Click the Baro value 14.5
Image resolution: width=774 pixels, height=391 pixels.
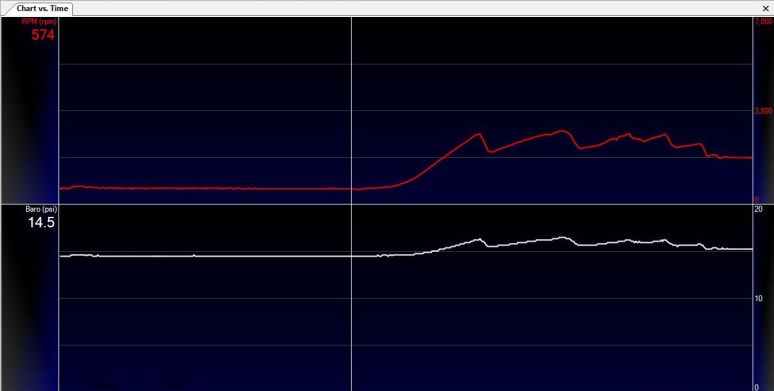41,223
